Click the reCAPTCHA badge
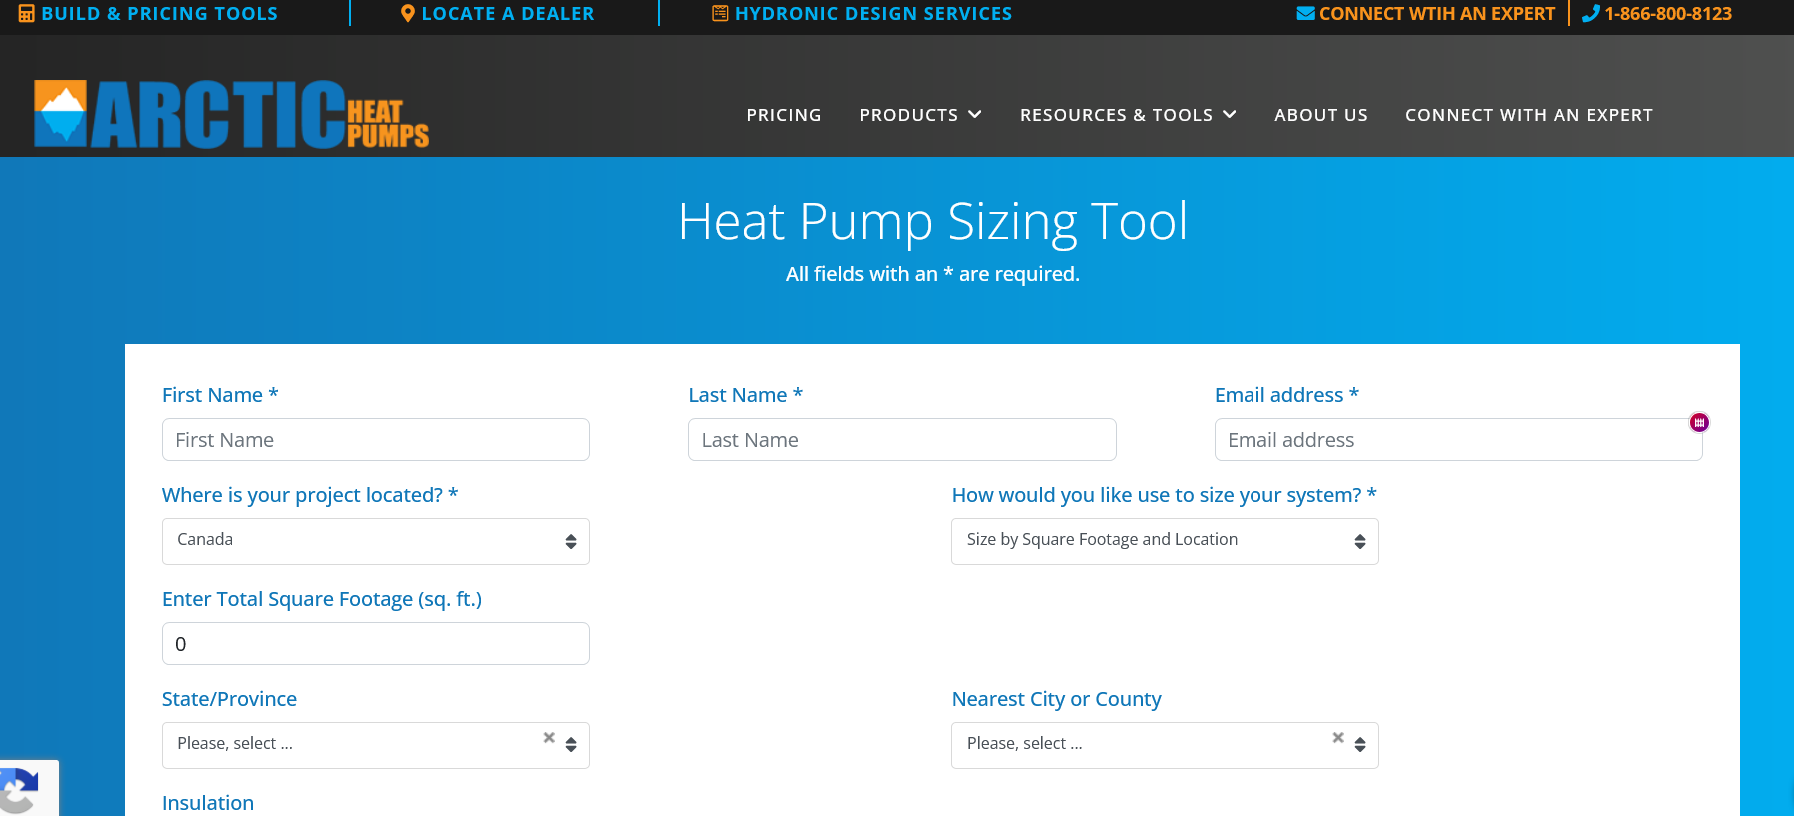Viewport: 1795px width, 816px height. coord(28,789)
